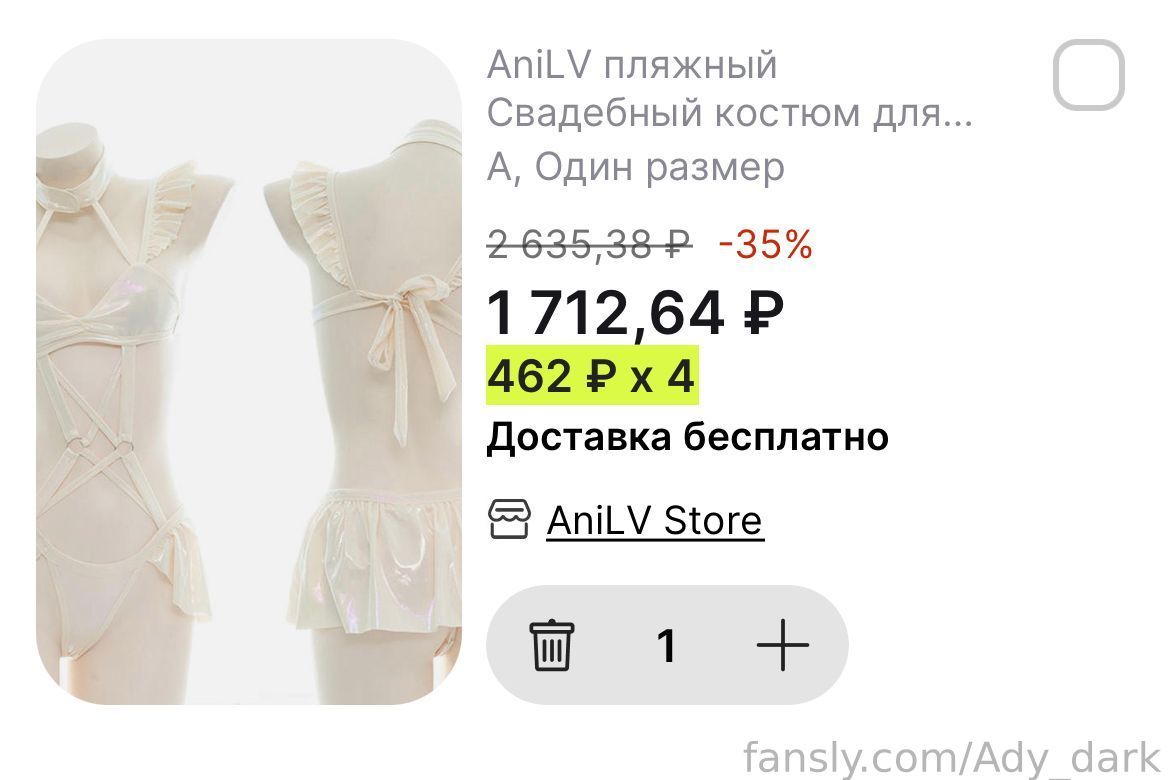1170x780 pixels.
Task: Click the crossed-out price 2 635,38 ₽
Action: click(589, 244)
